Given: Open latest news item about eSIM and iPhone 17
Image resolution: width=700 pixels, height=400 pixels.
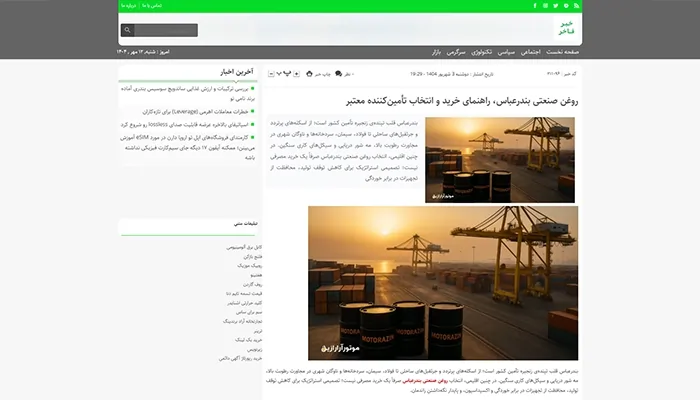Looking at the screenshot, I should [x=188, y=147].
